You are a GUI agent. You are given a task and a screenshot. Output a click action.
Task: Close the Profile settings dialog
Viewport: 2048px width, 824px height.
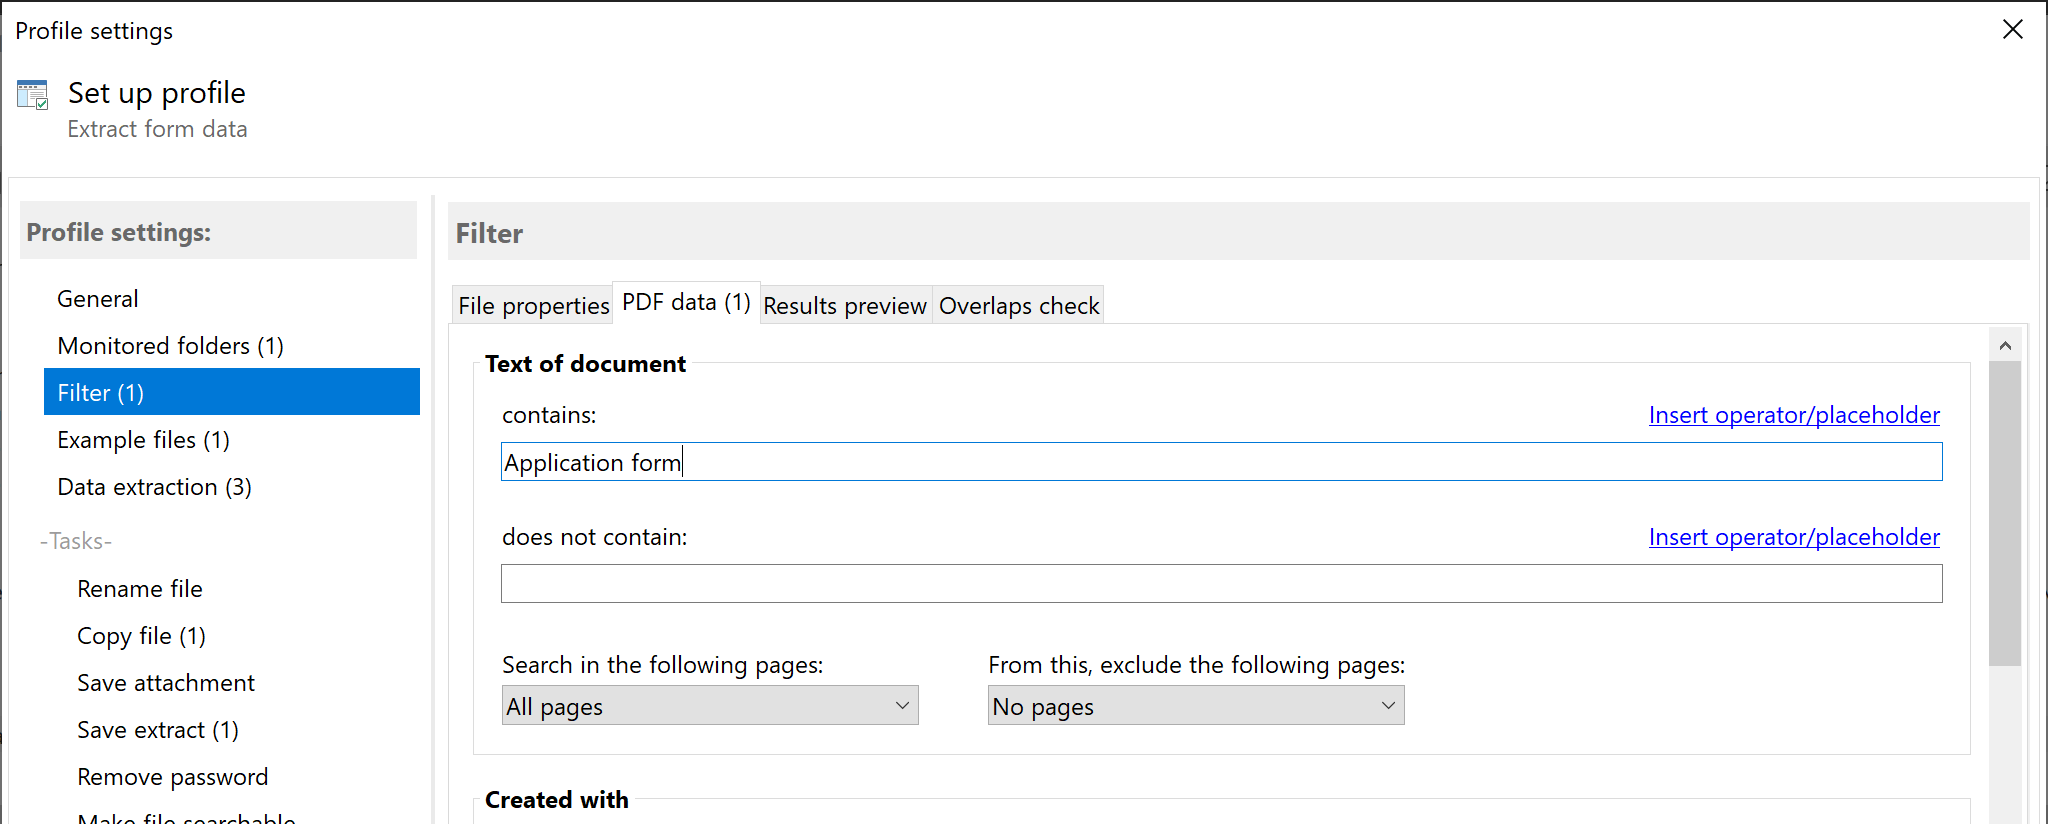coord(2013,30)
